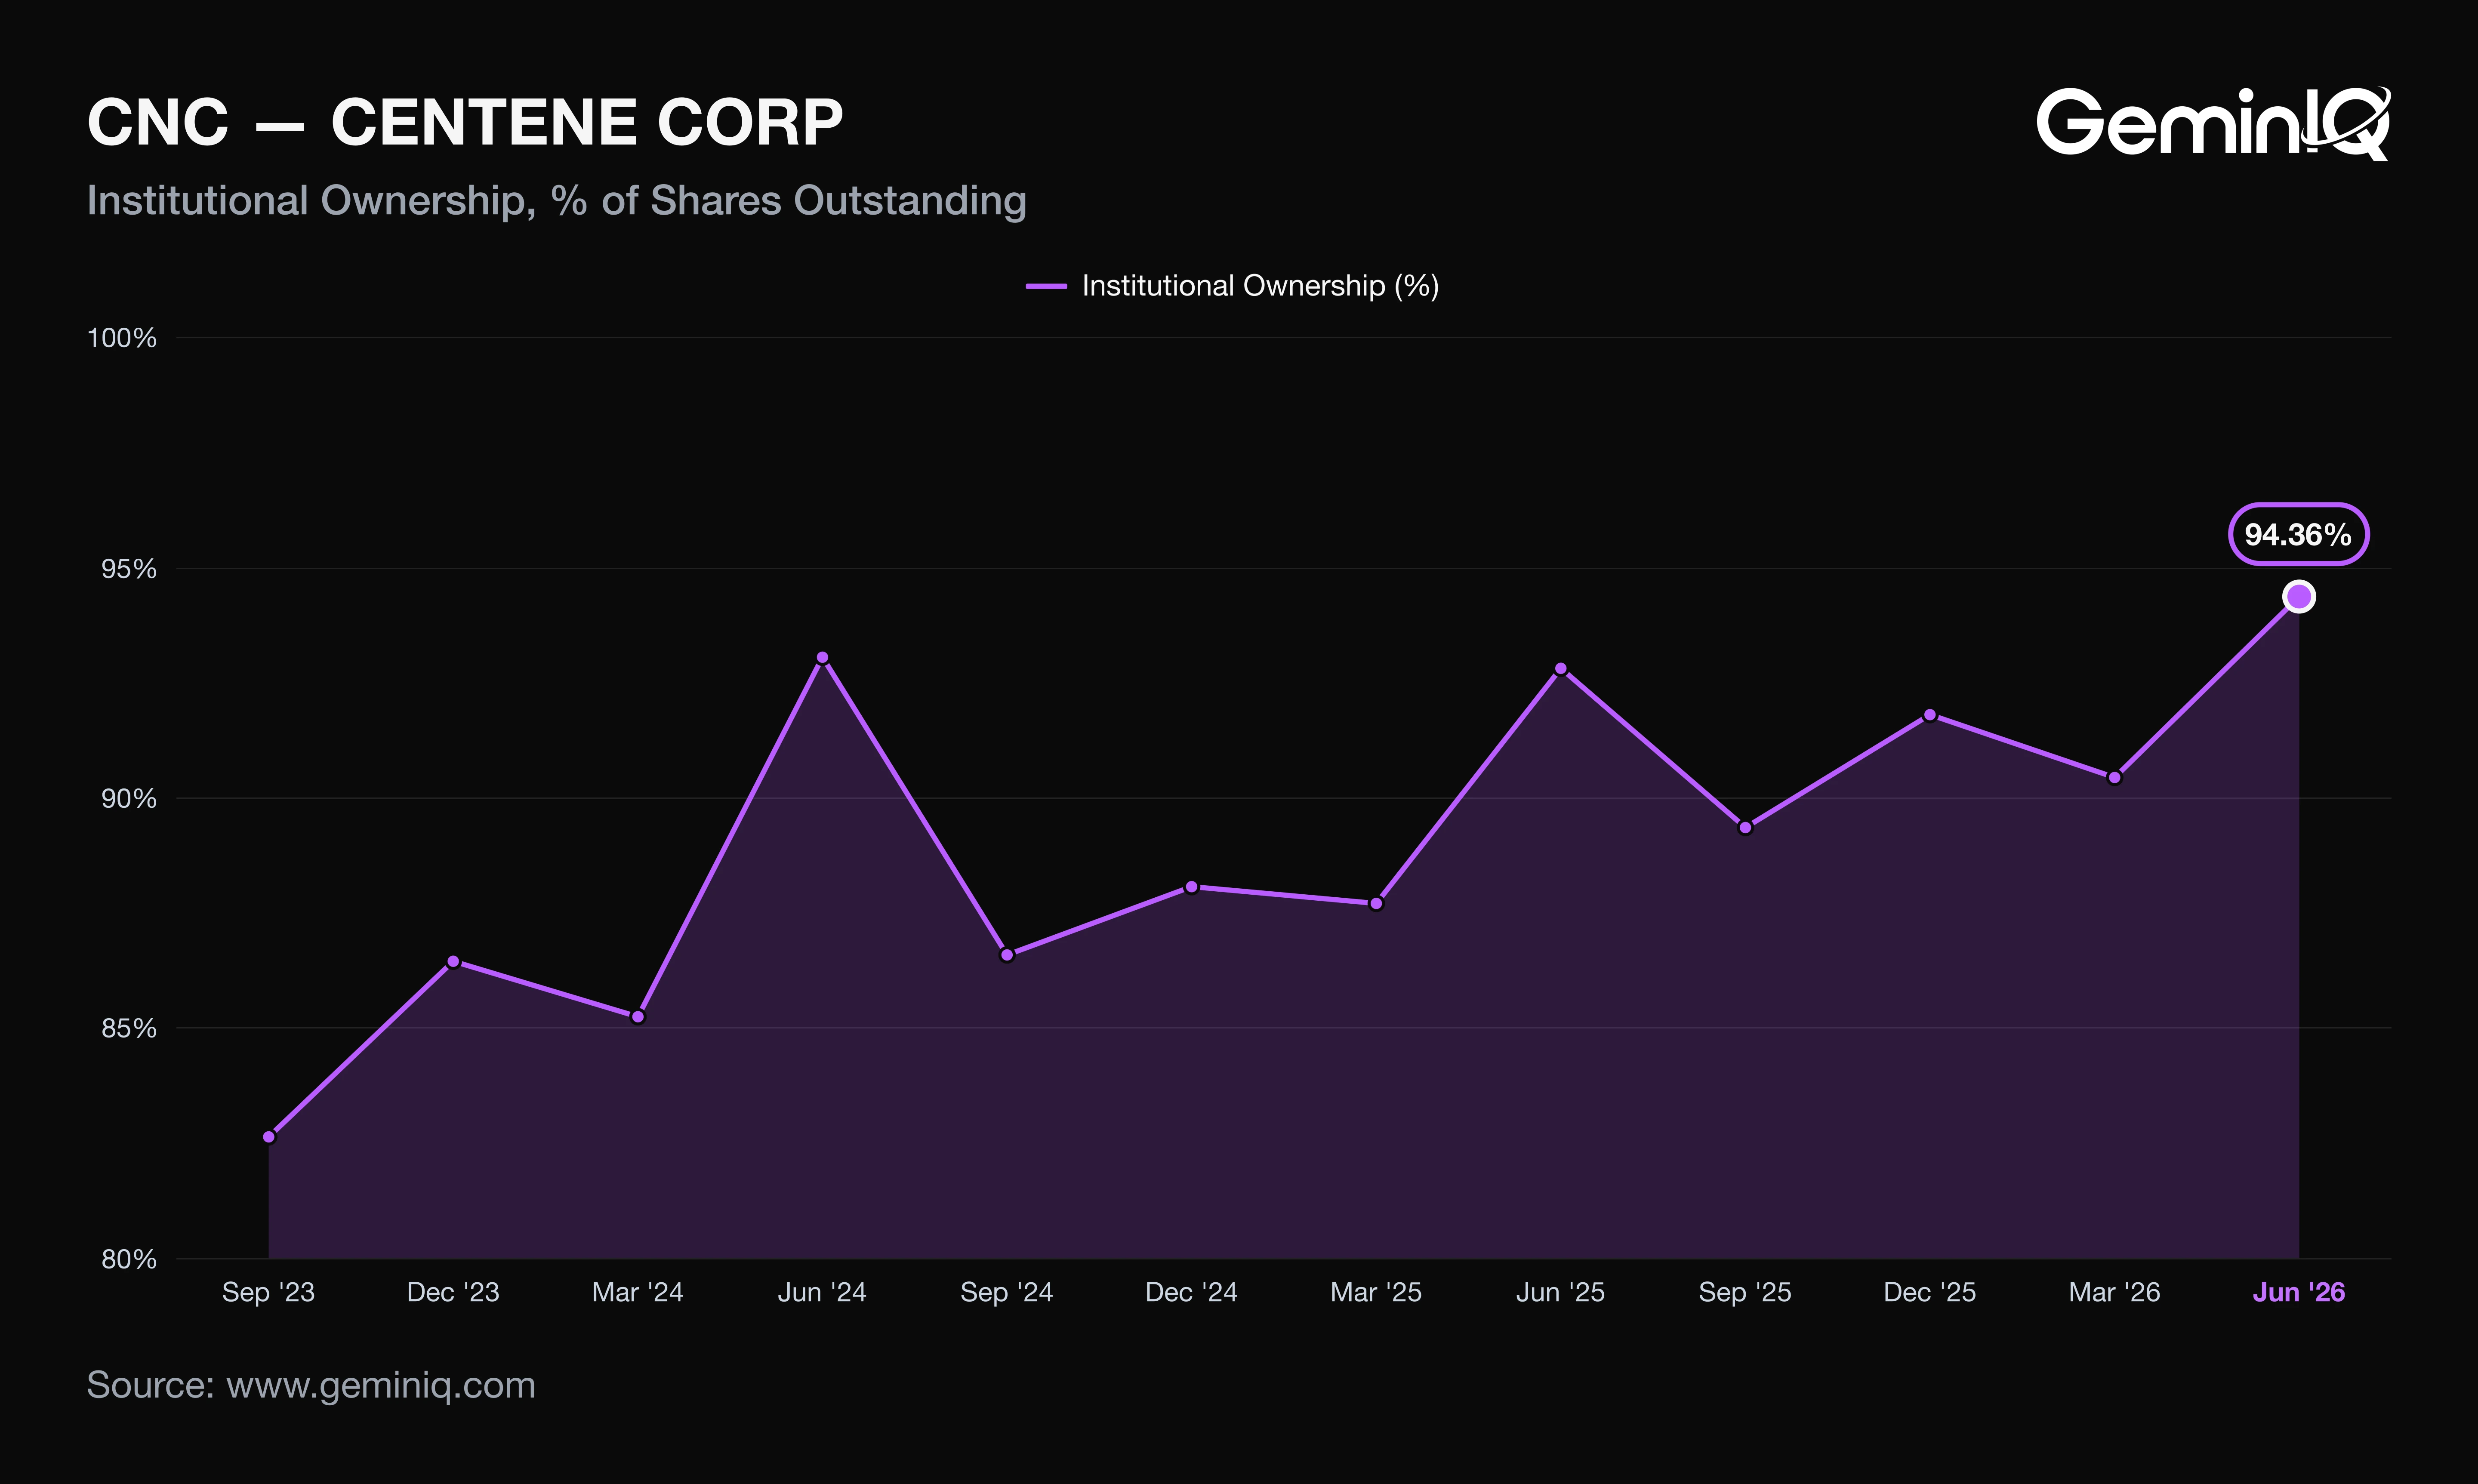Click the Jun '25 axis label
Screen dimensions: 2478x1484
(1561, 1293)
